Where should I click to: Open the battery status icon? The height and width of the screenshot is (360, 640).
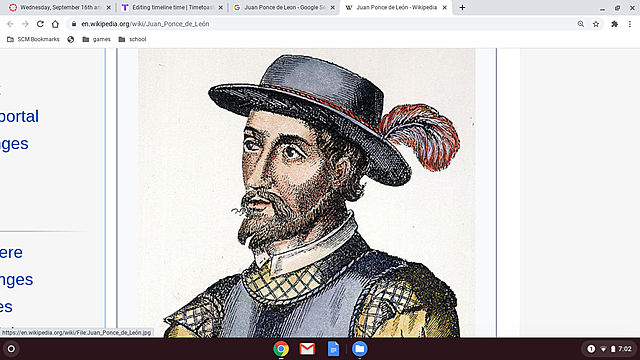coord(613,349)
